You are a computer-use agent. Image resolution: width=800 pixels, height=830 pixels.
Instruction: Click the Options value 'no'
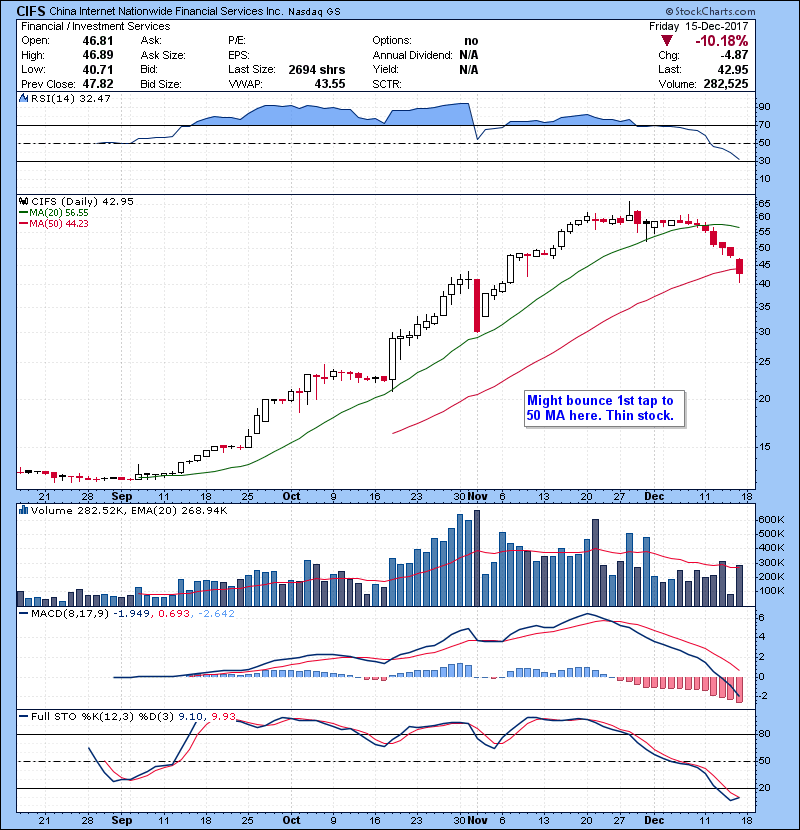[471, 41]
